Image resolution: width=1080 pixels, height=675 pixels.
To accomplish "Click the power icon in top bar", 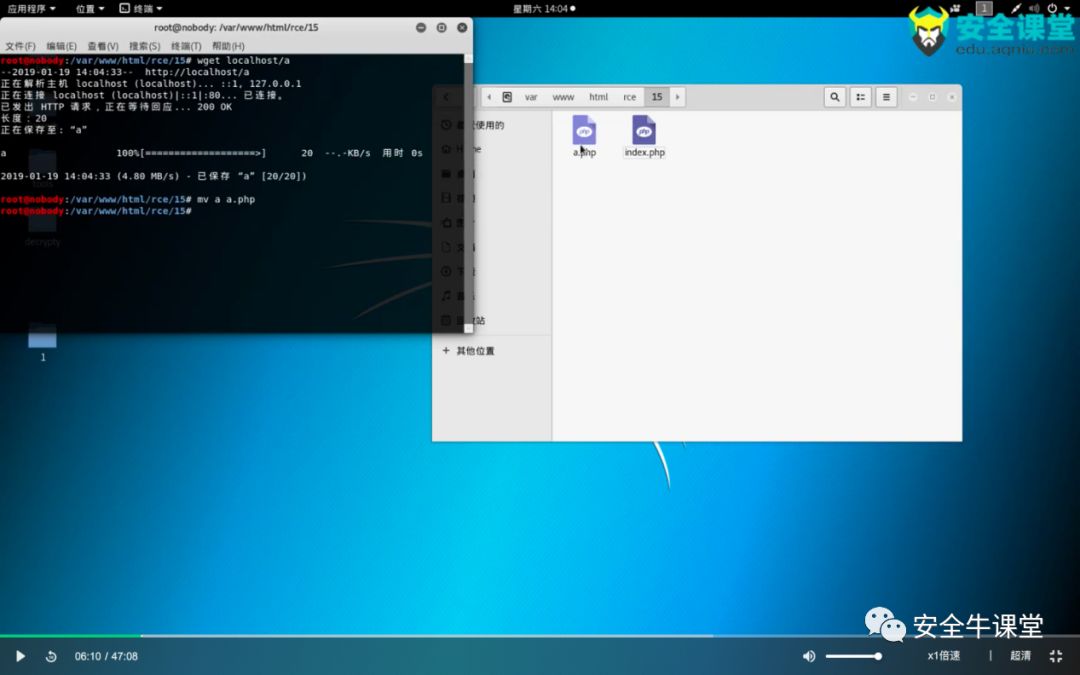I will 1052,8.
